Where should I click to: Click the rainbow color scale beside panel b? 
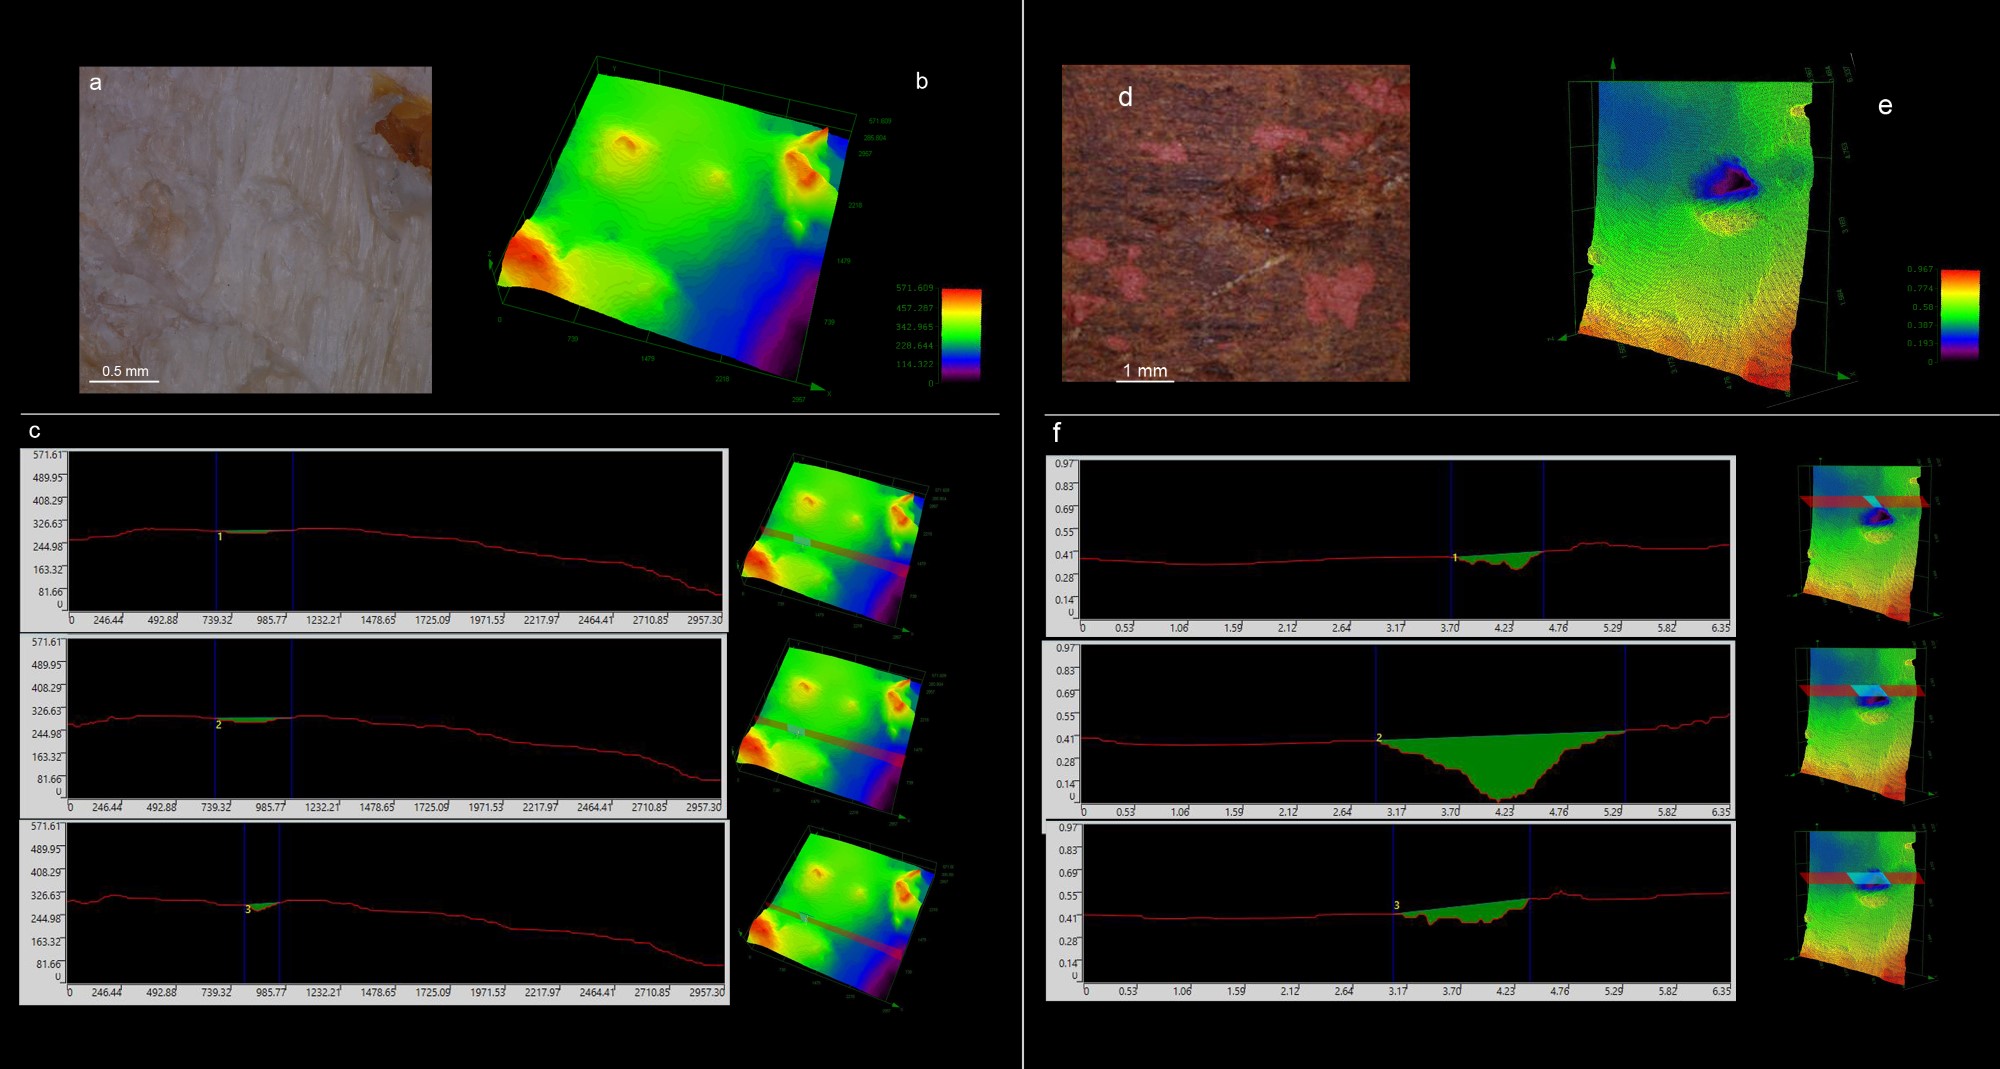coord(961,334)
